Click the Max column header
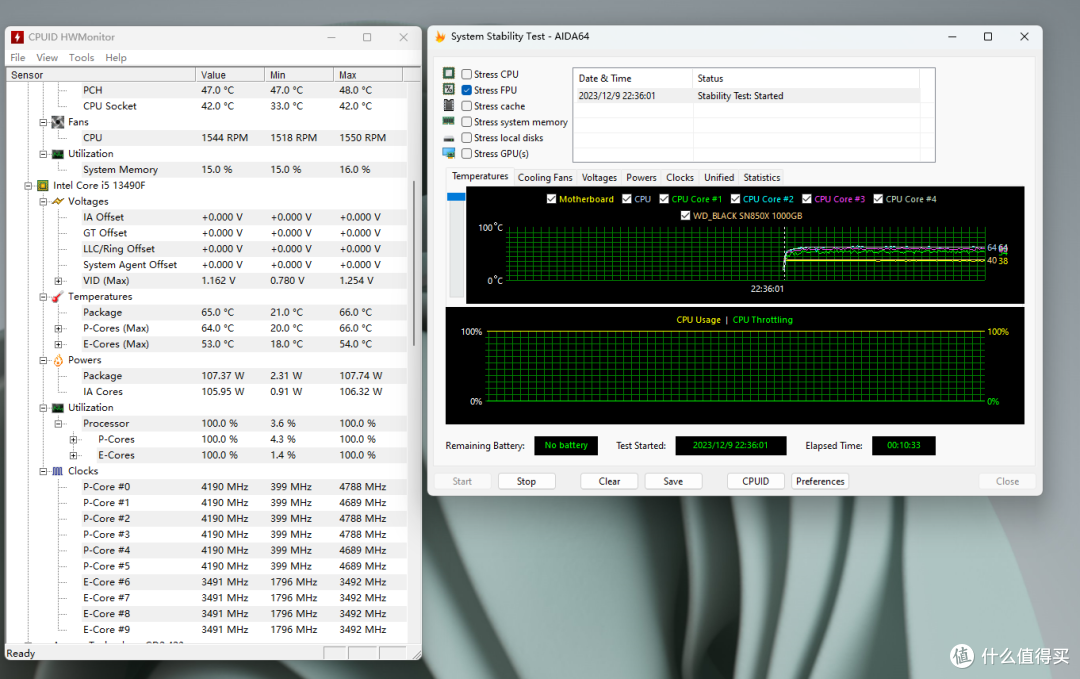Viewport: 1080px width, 679px height. coord(368,75)
